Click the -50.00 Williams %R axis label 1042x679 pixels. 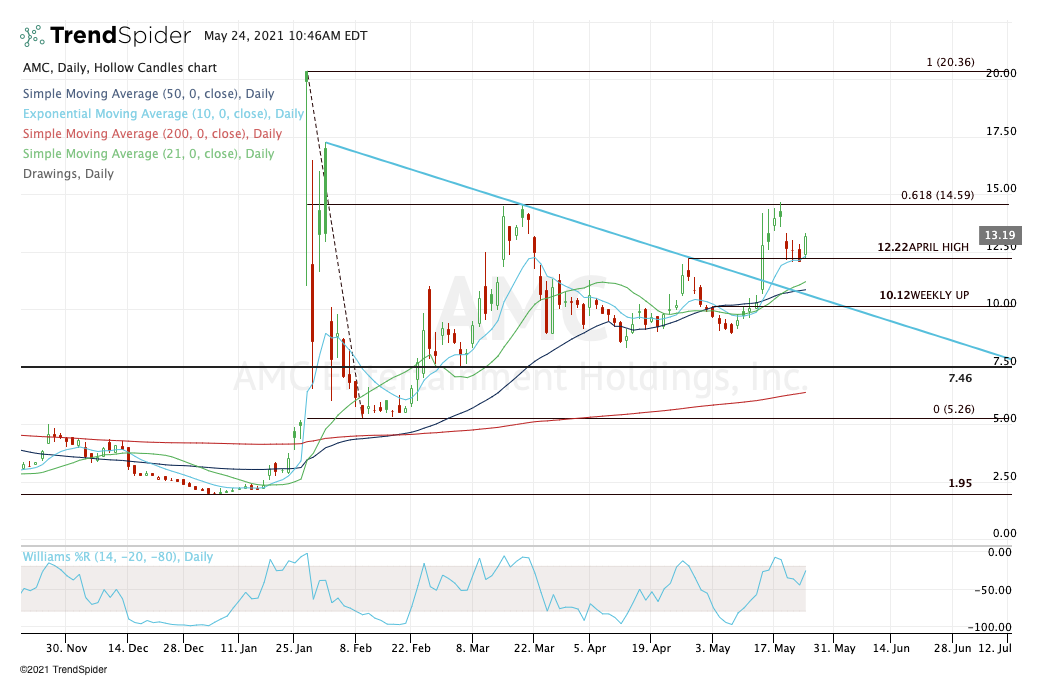point(993,590)
